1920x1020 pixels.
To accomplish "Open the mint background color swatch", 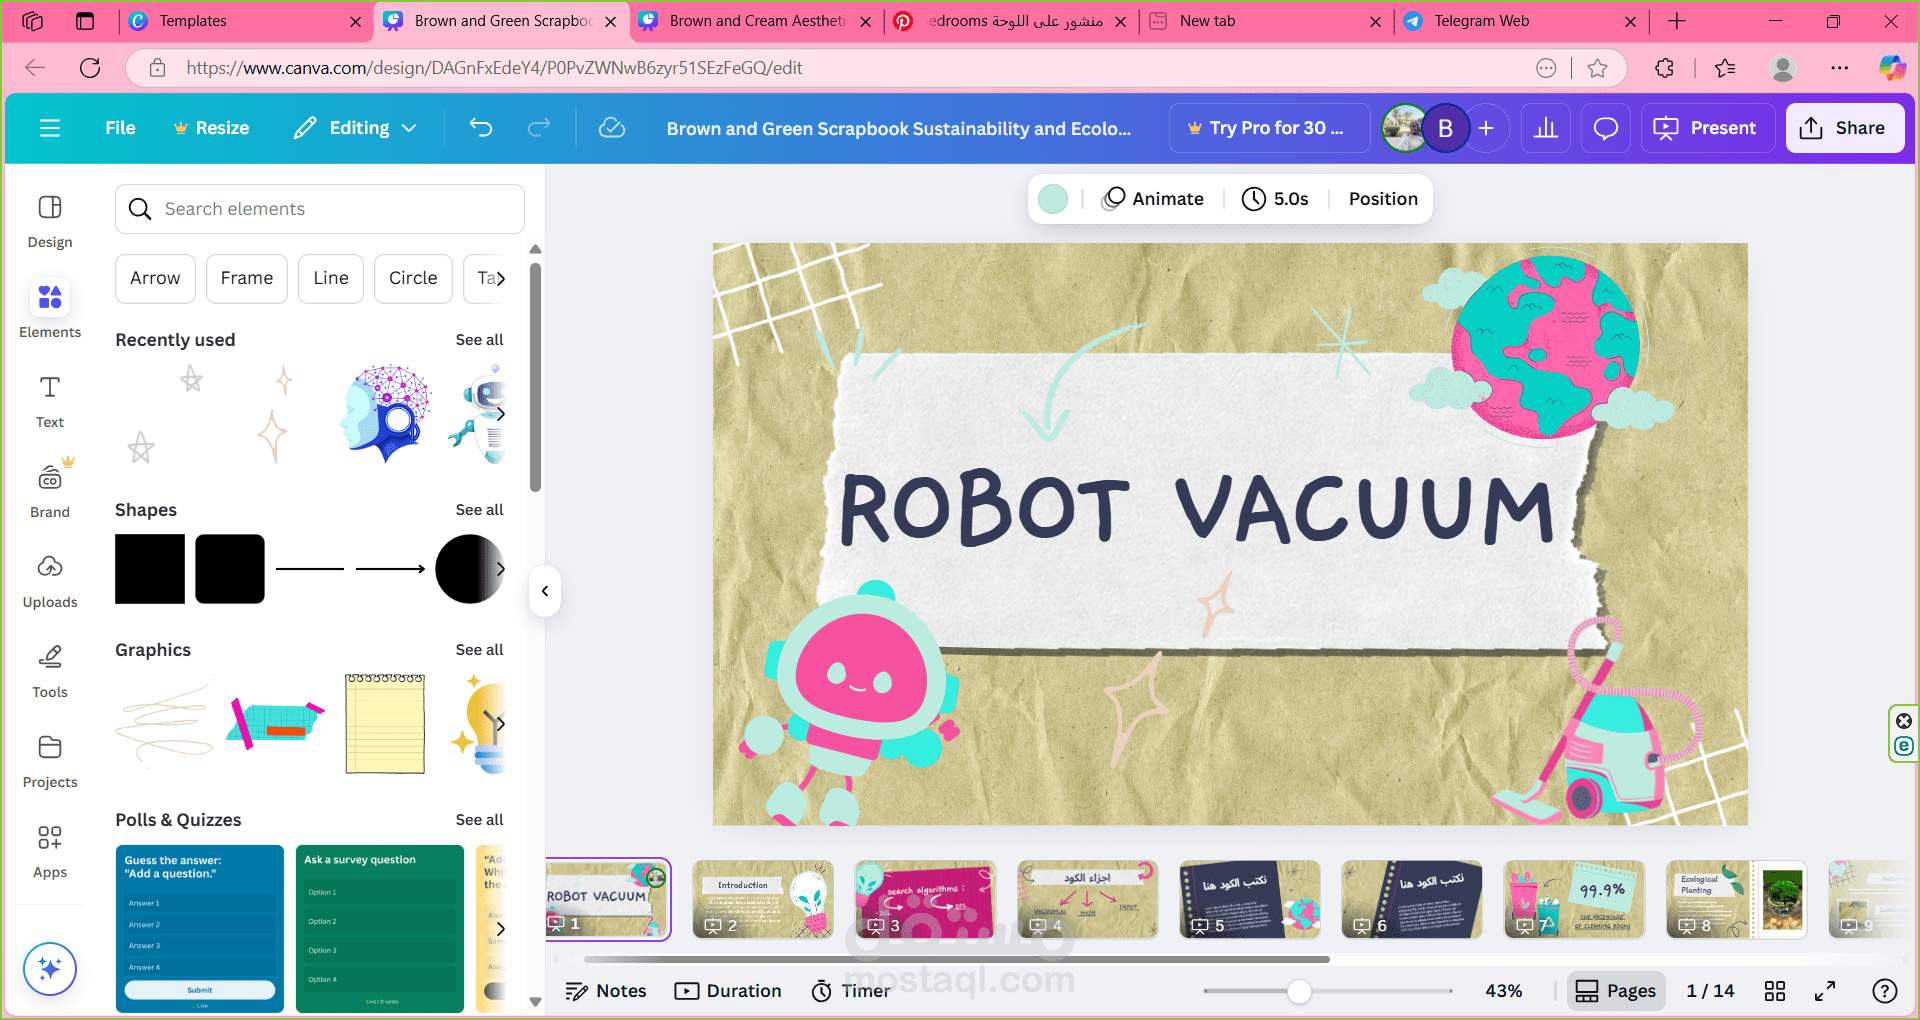I will pyautogui.click(x=1053, y=199).
